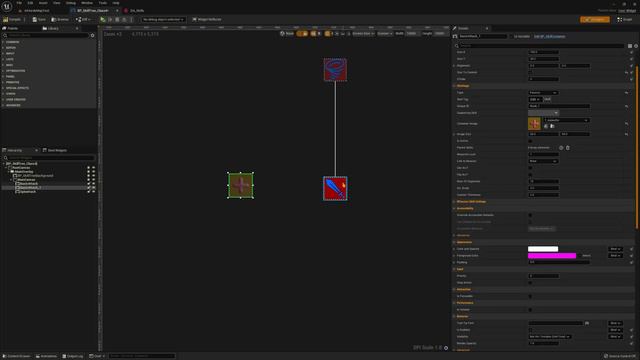Start play with the green arrow
This screenshot has width=640, height=360.
point(103,19)
